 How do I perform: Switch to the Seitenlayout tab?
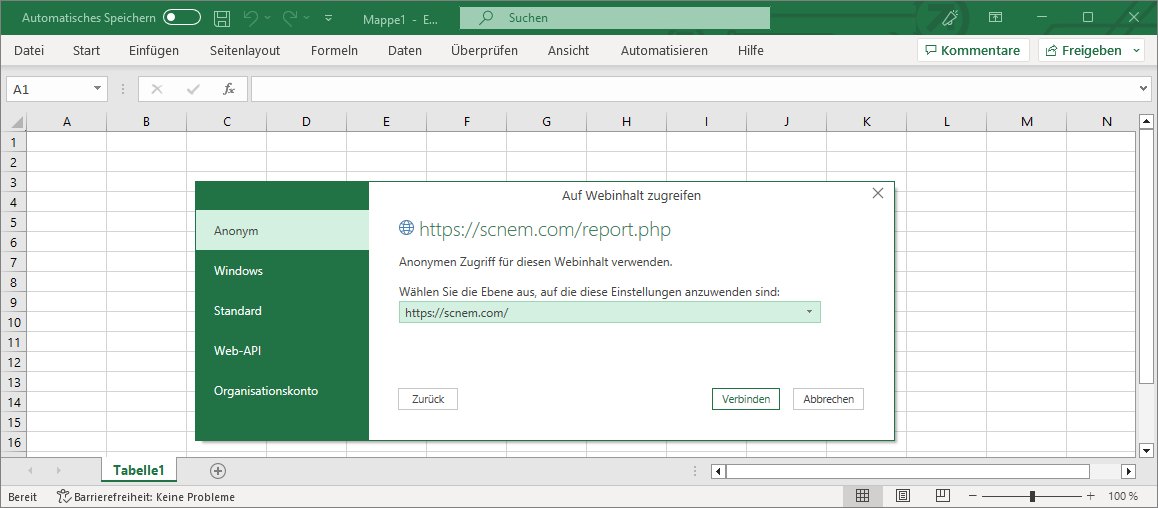click(x=244, y=50)
